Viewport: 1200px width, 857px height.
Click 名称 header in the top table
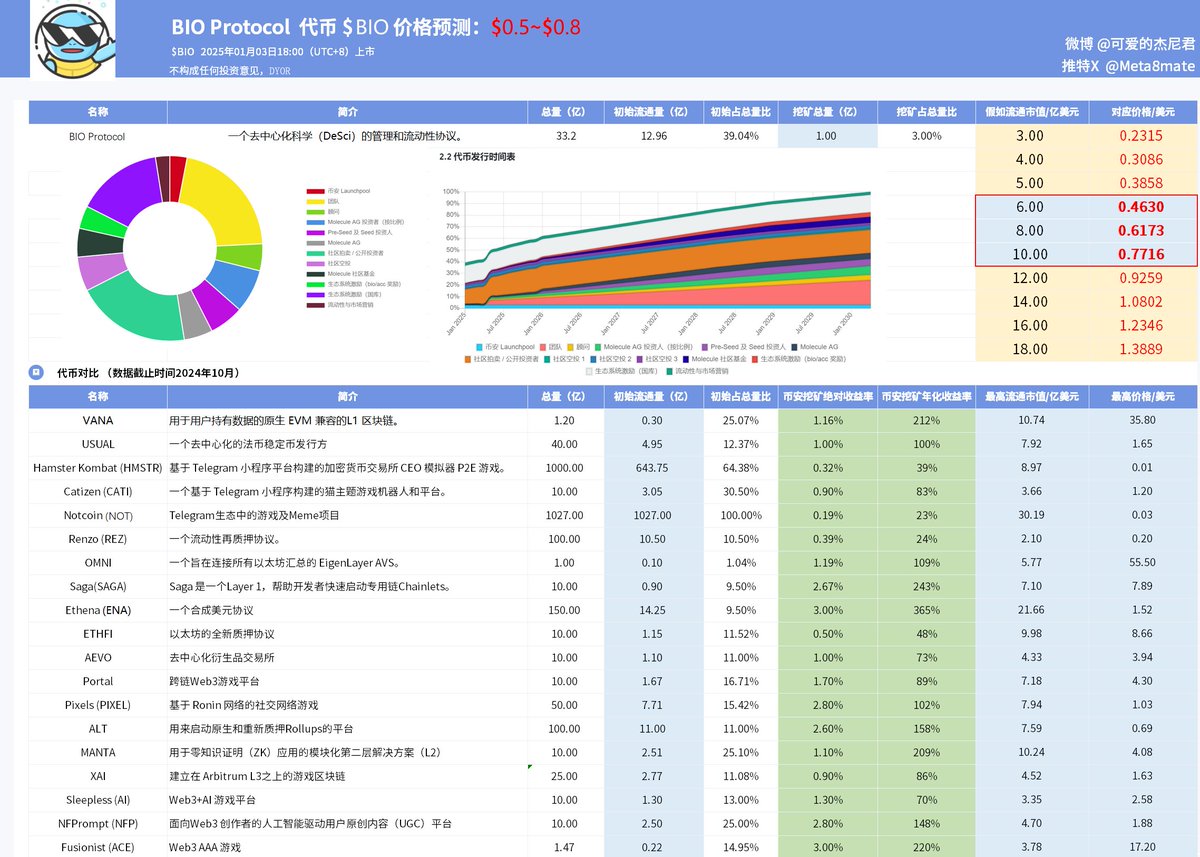tap(98, 112)
